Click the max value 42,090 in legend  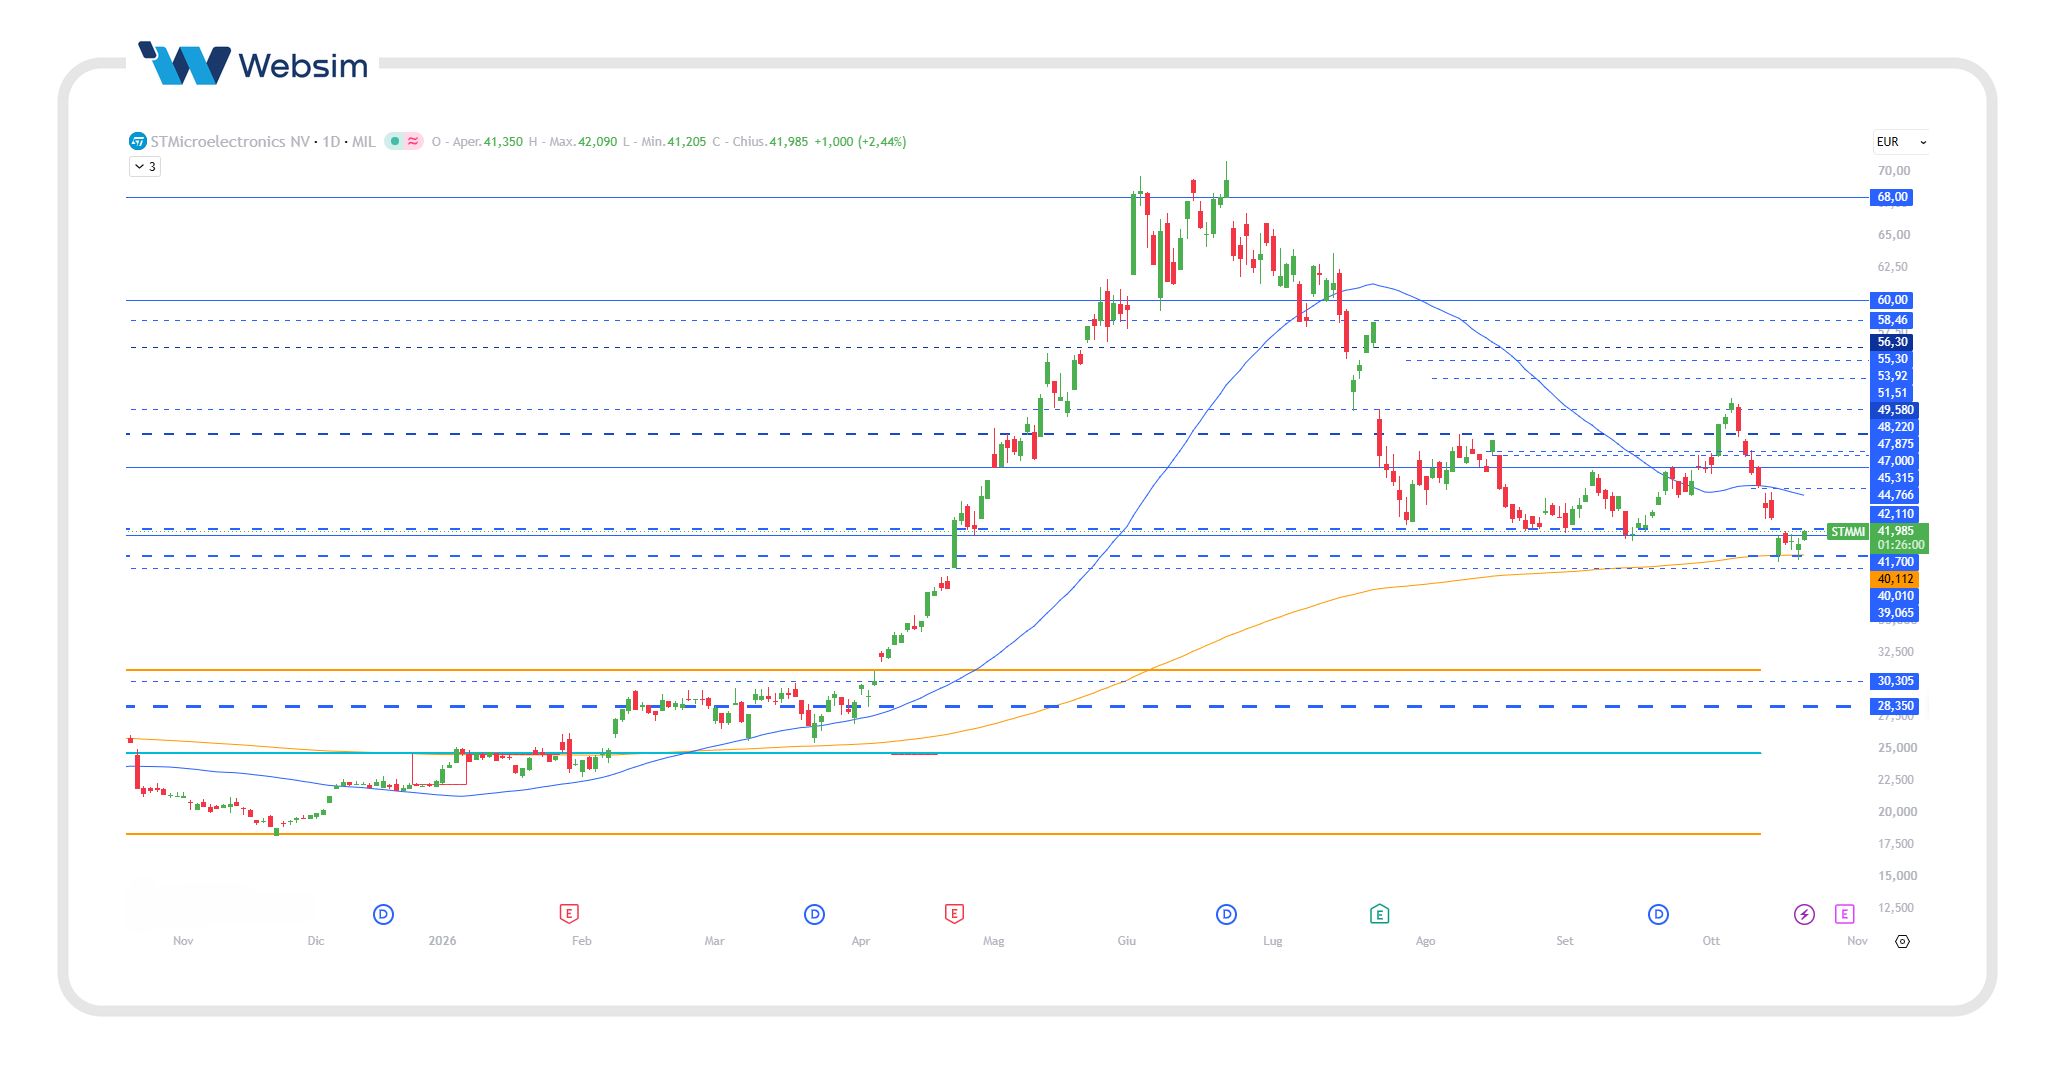click(x=597, y=142)
